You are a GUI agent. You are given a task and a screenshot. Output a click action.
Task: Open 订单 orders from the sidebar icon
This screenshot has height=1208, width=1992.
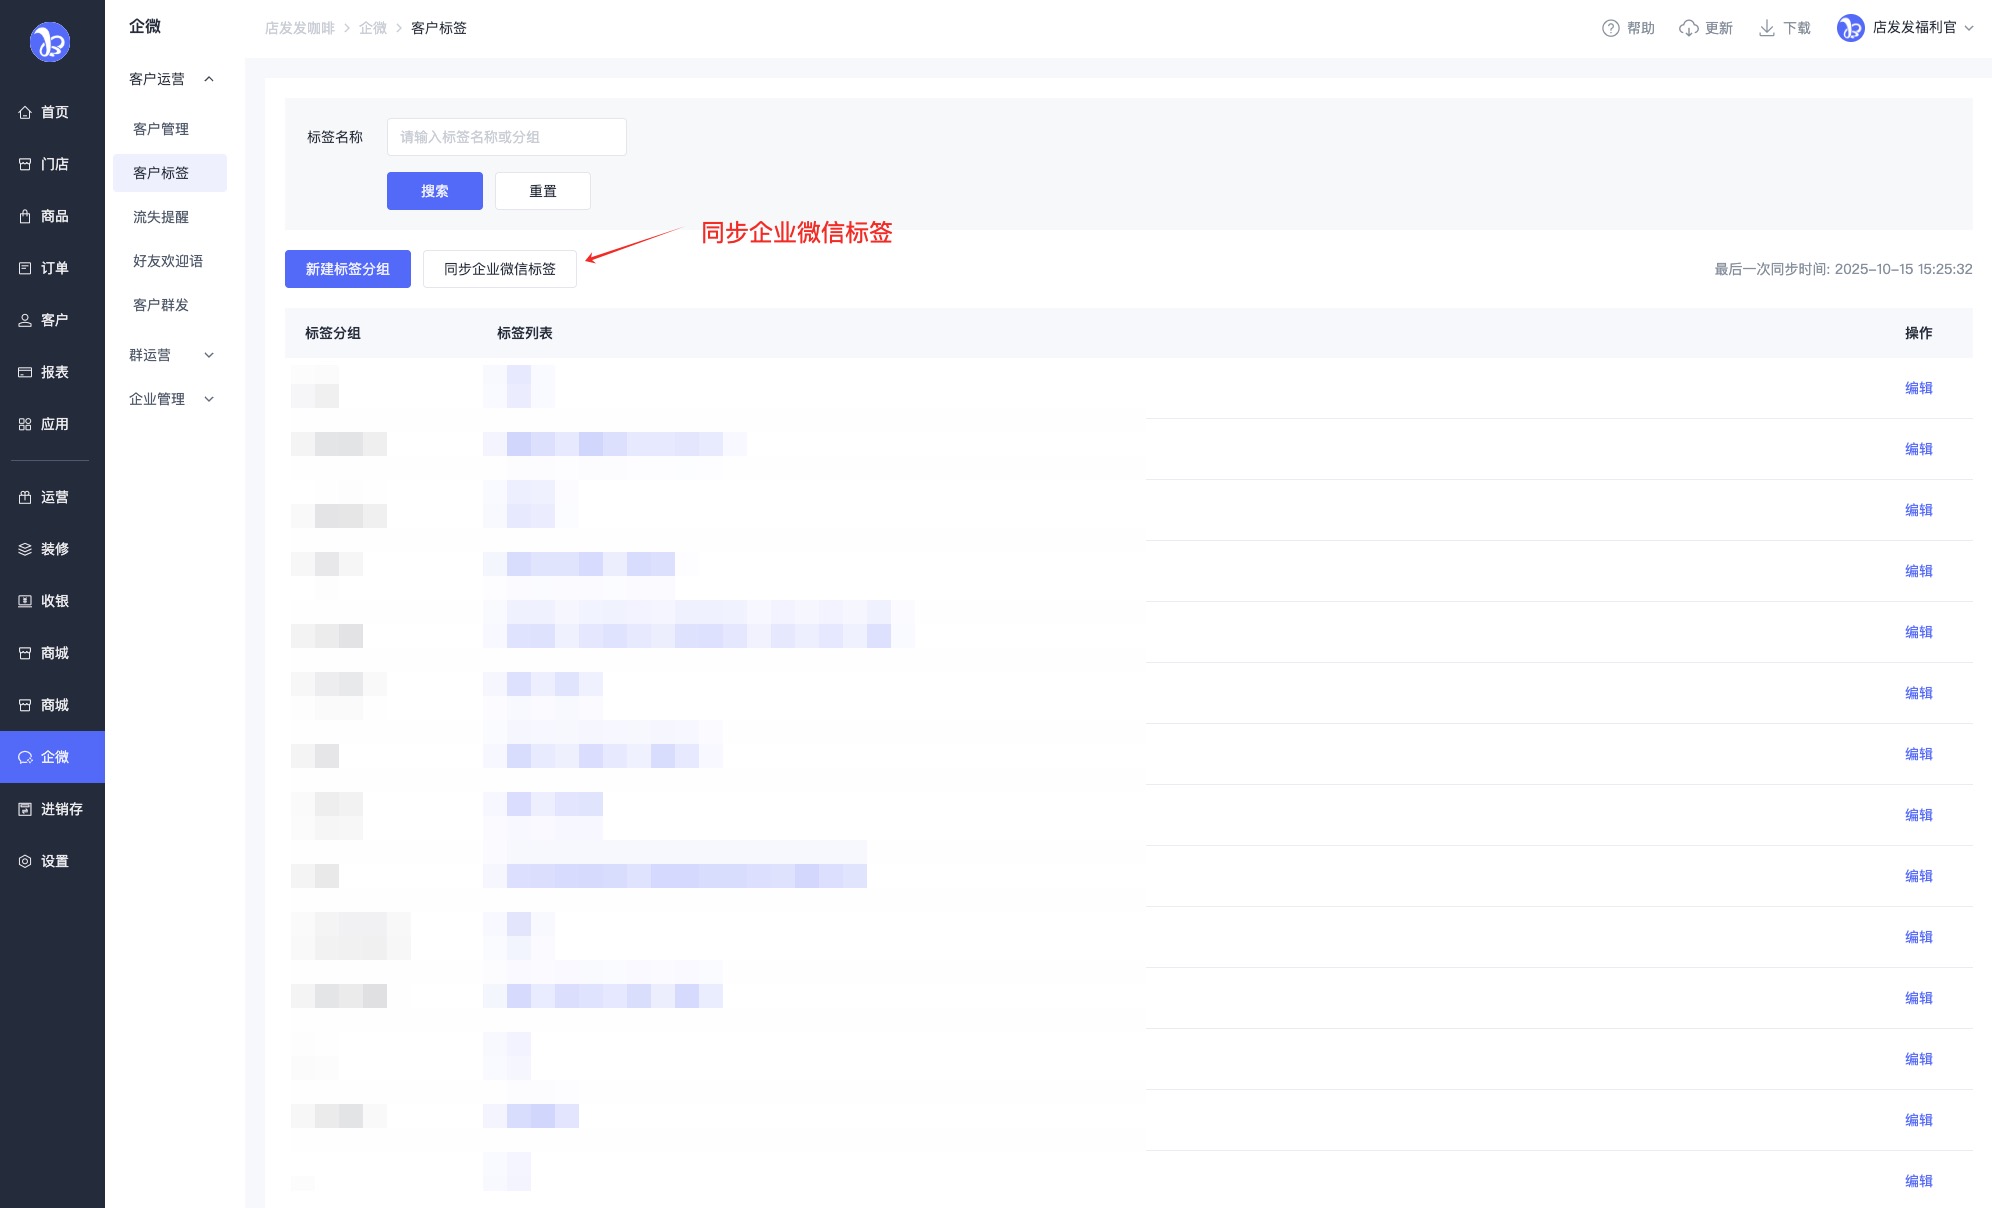25,268
